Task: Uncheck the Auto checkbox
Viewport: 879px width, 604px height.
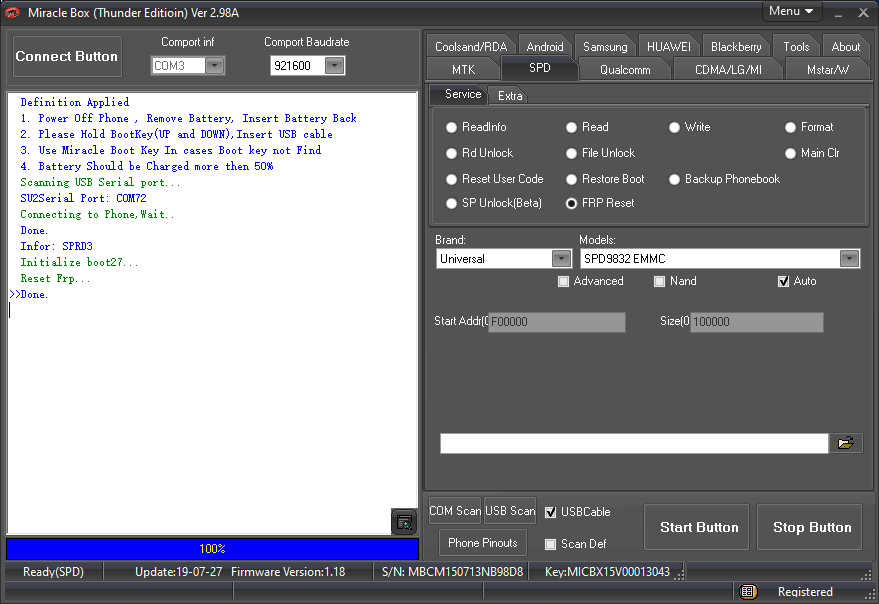Action: pyautogui.click(x=784, y=281)
